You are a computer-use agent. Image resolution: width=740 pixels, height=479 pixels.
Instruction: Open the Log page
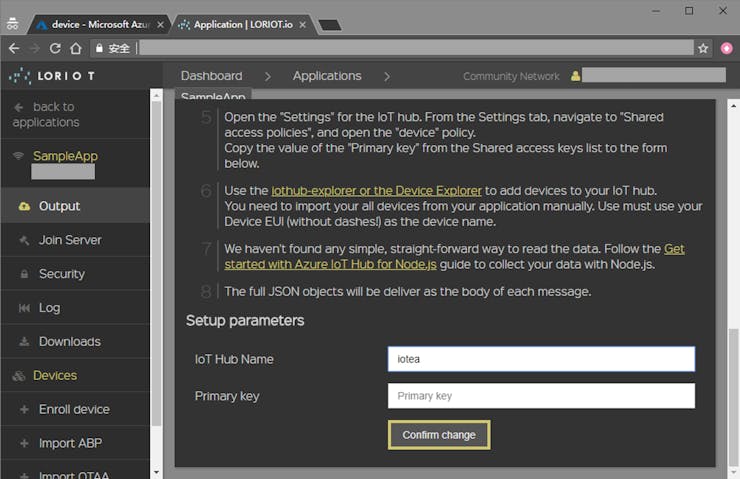pos(76,308)
